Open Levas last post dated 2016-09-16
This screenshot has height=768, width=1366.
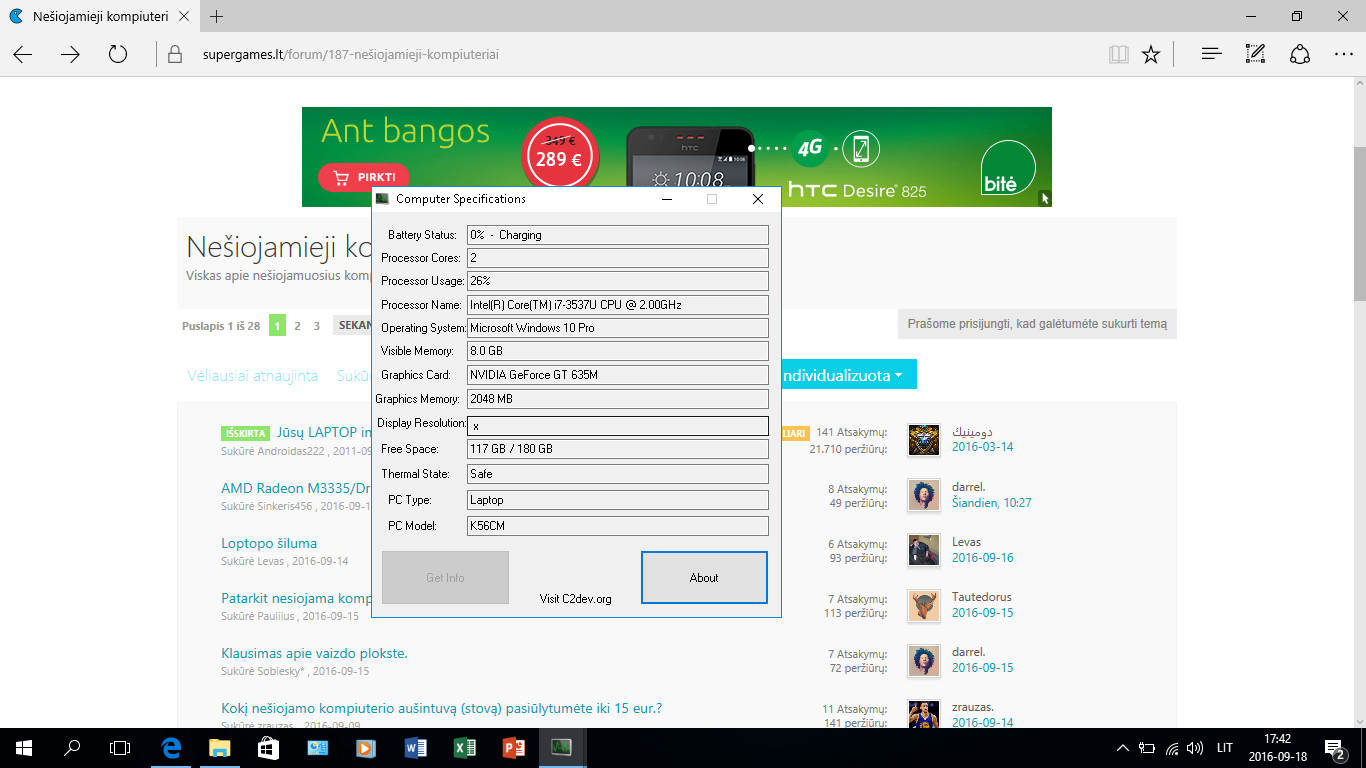click(x=982, y=558)
